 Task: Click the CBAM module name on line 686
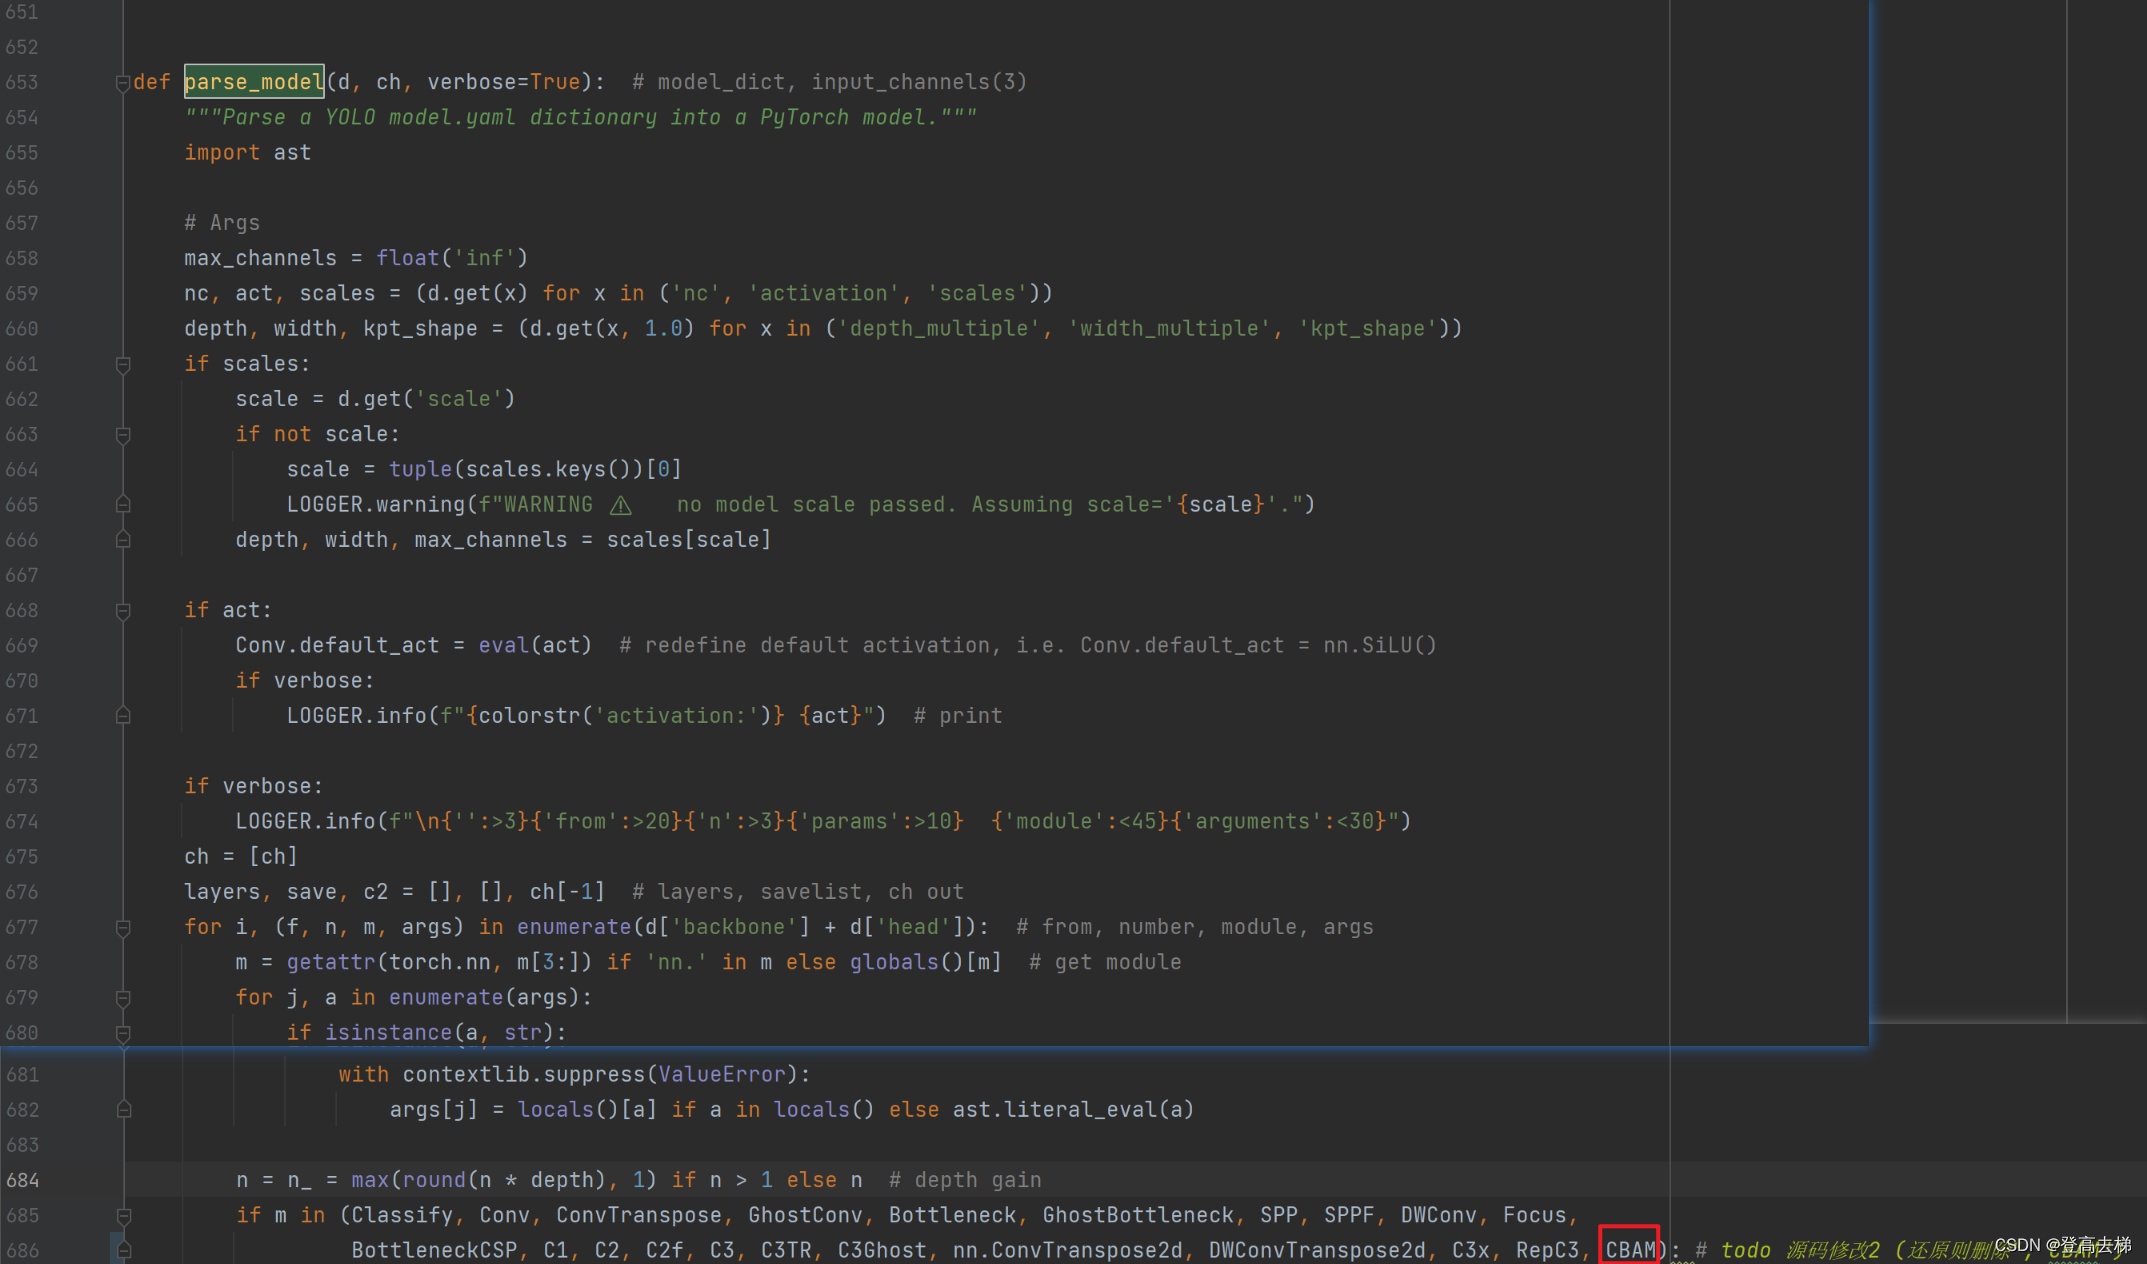(1630, 1251)
